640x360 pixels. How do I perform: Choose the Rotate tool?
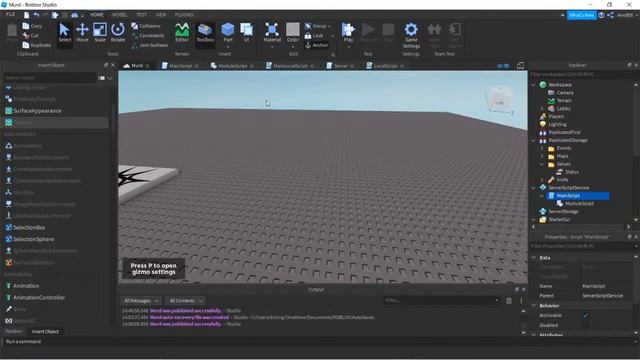click(x=118, y=33)
